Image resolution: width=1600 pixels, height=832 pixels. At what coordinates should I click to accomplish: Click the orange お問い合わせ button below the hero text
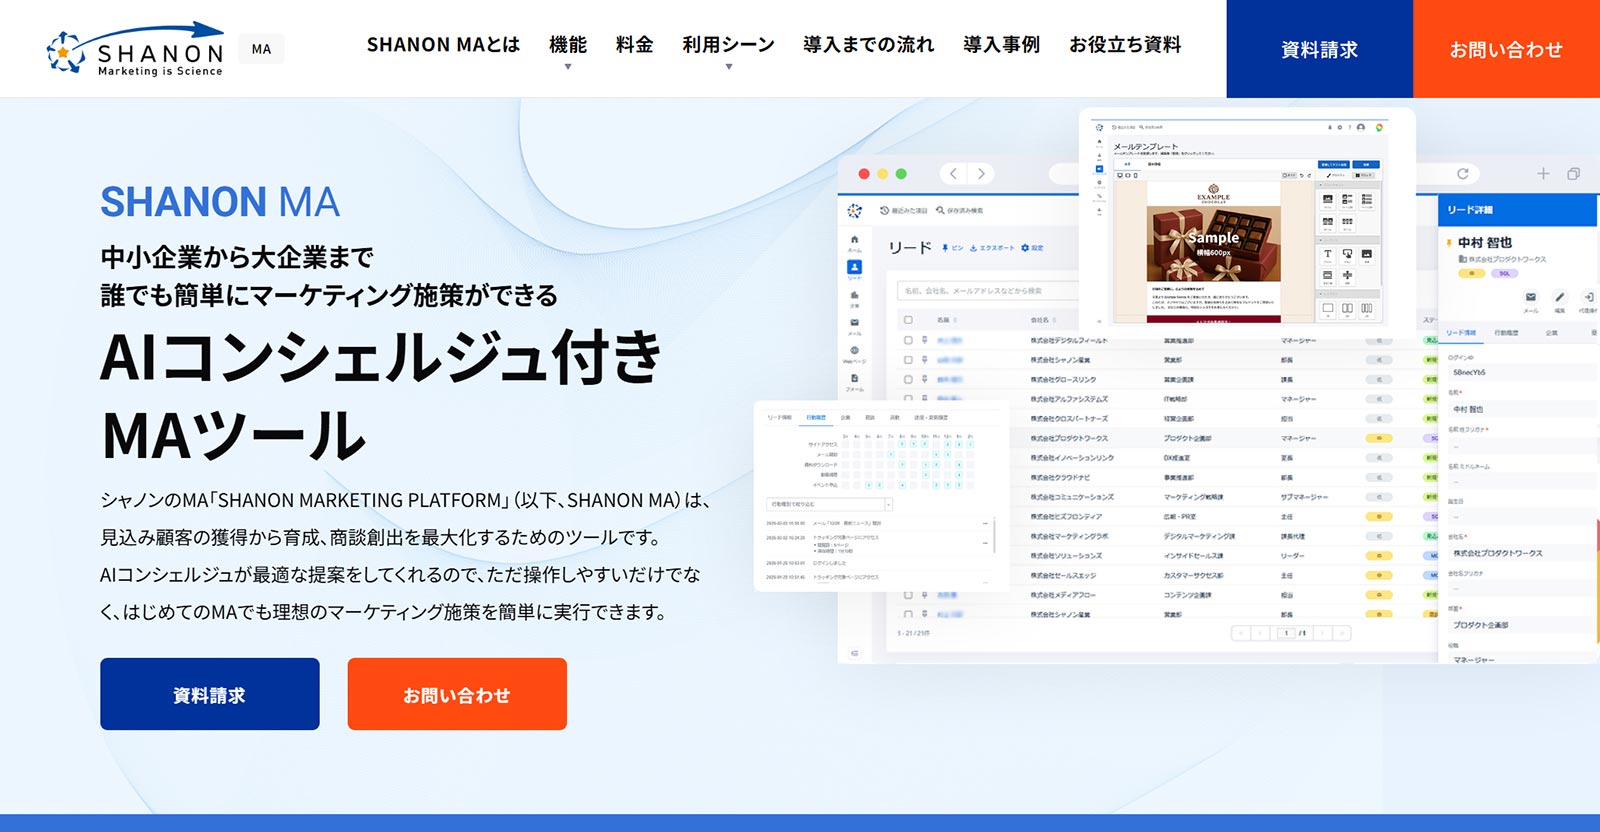pos(457,694)
